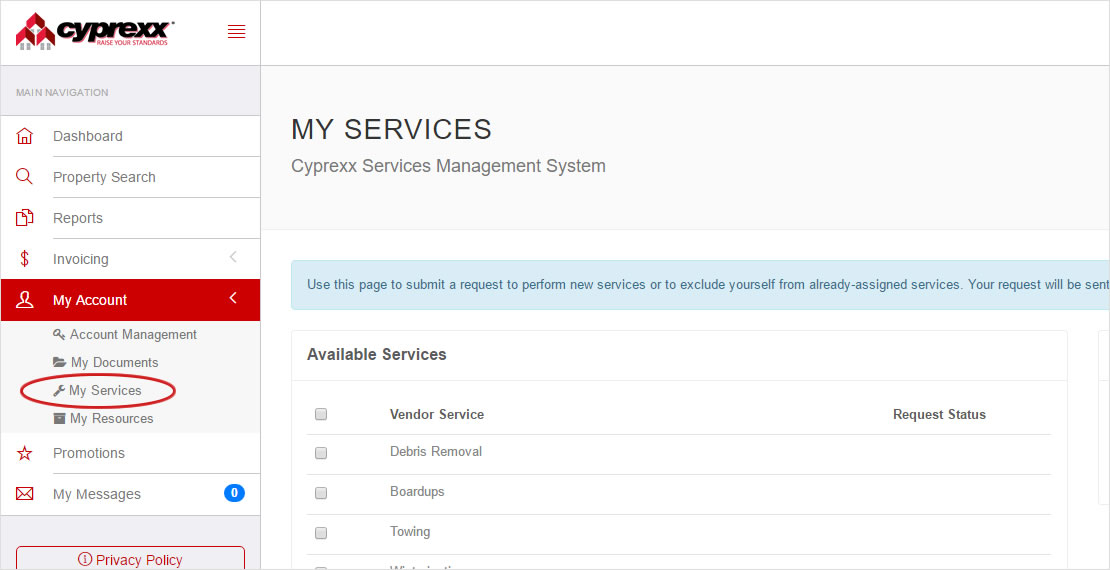Screen dimensions: 1110x570
Task: Click the My Messages envelope icon
Action: pyautogui.click(x=25, y=494)
